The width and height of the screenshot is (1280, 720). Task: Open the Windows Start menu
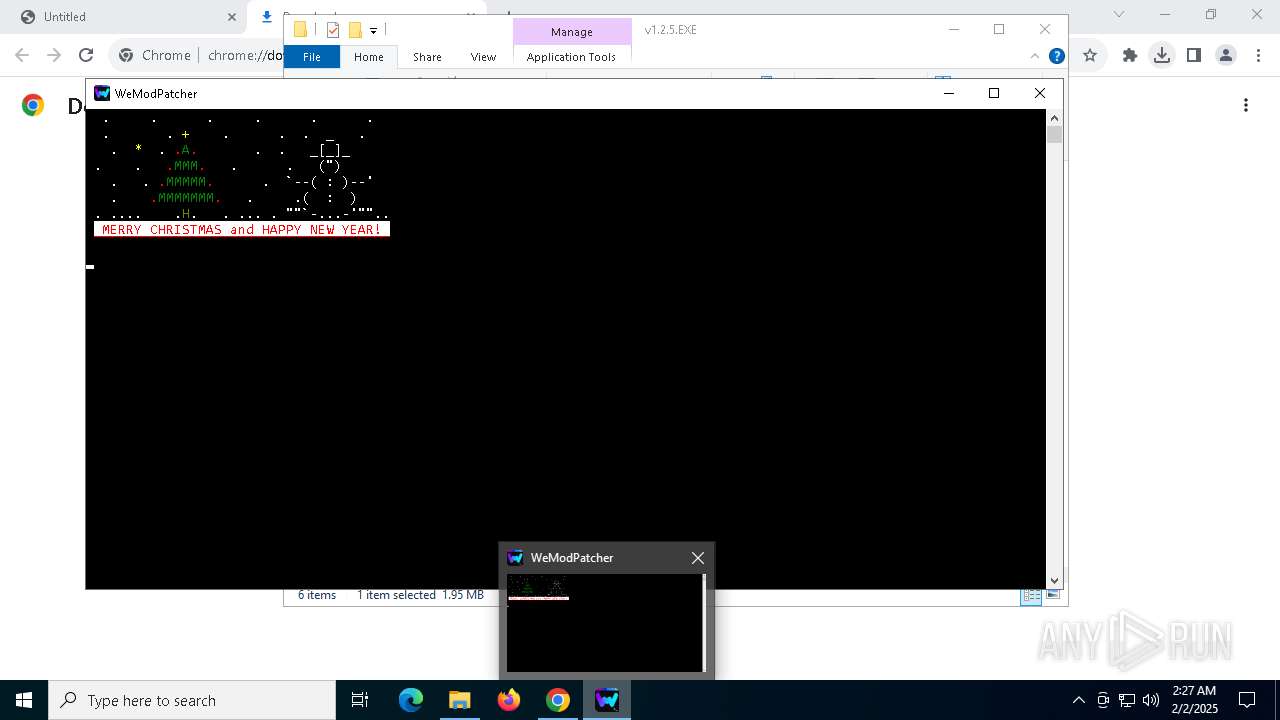pyautogui.click(x=24, y=700)
